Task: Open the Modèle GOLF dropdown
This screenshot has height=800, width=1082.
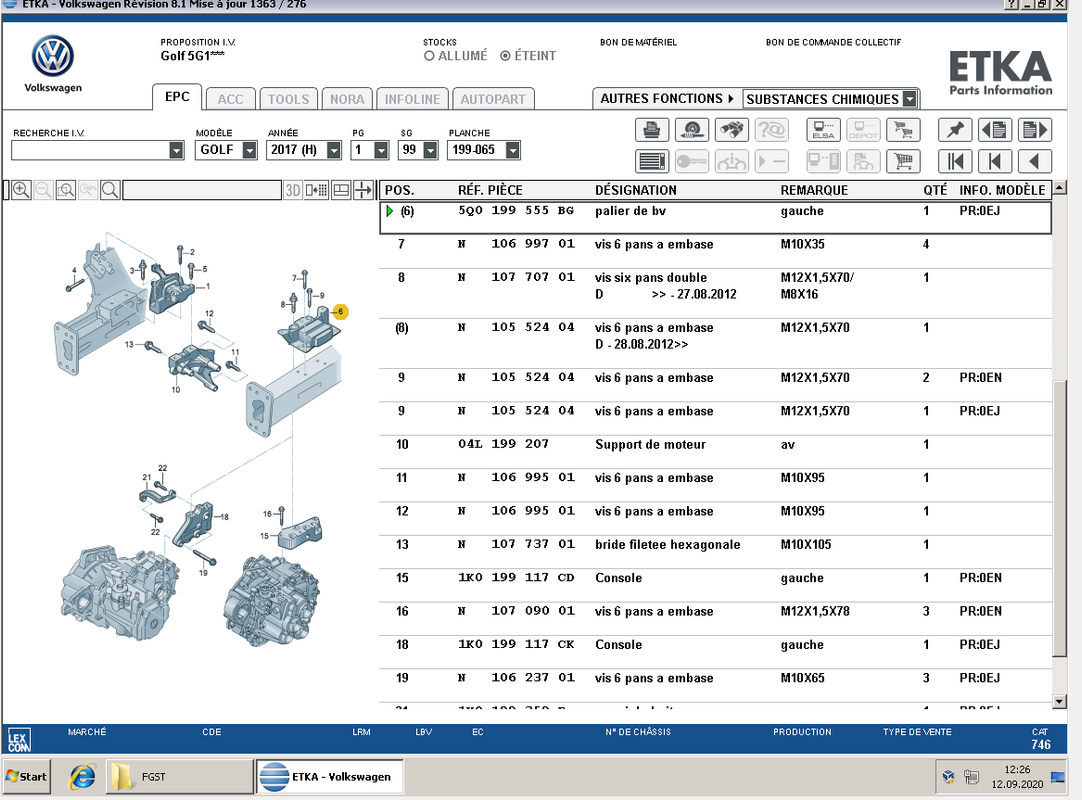Action: (x=250, y=150)
